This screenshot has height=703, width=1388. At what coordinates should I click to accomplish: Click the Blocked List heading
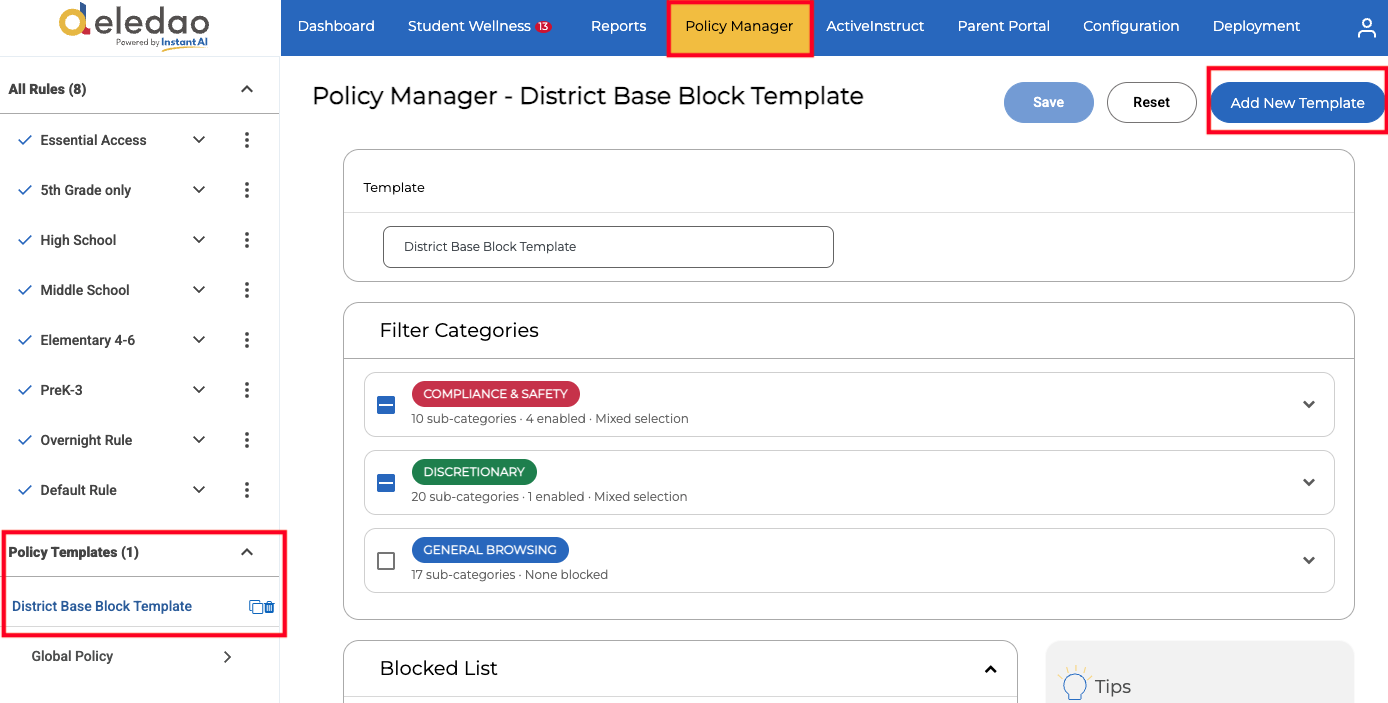[438, 669]
